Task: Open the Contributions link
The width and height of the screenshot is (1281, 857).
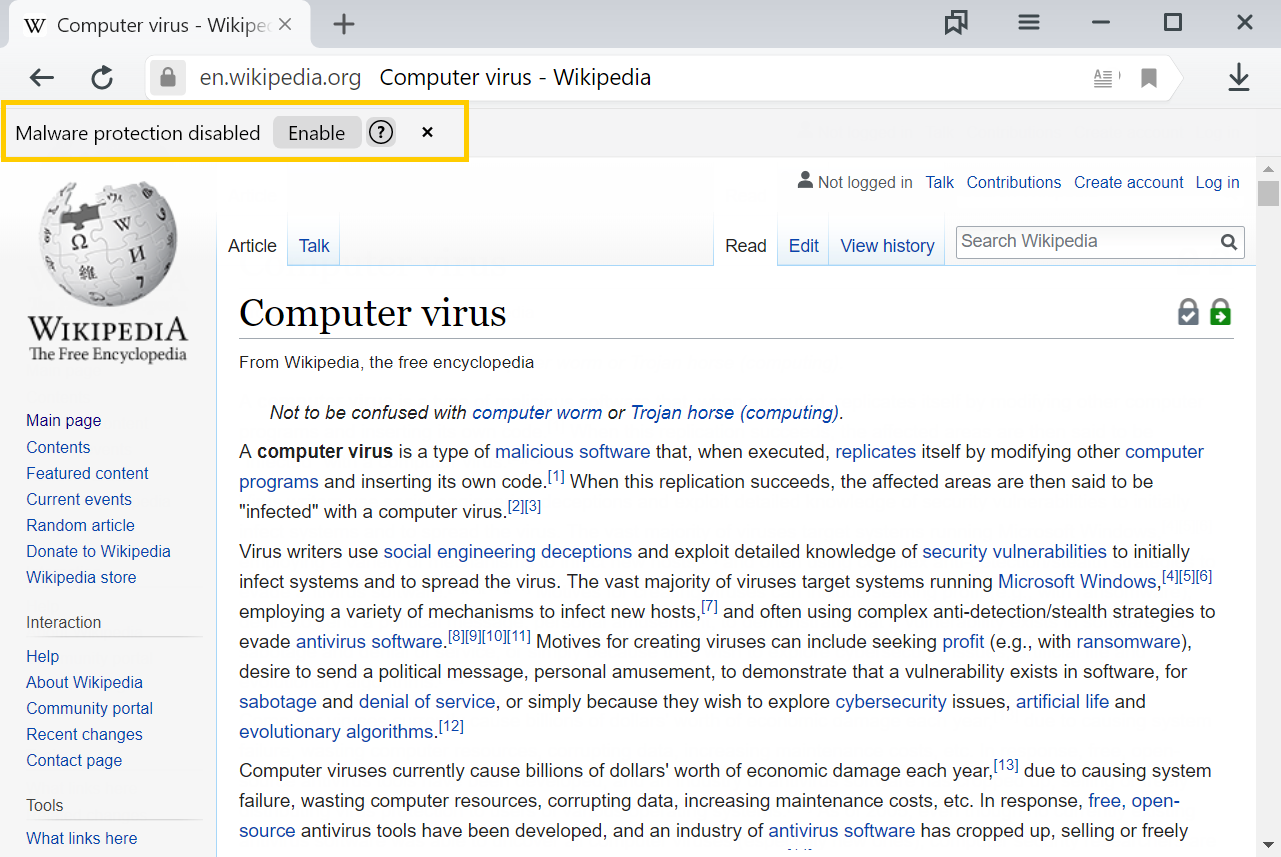Action: (1014, 183)
